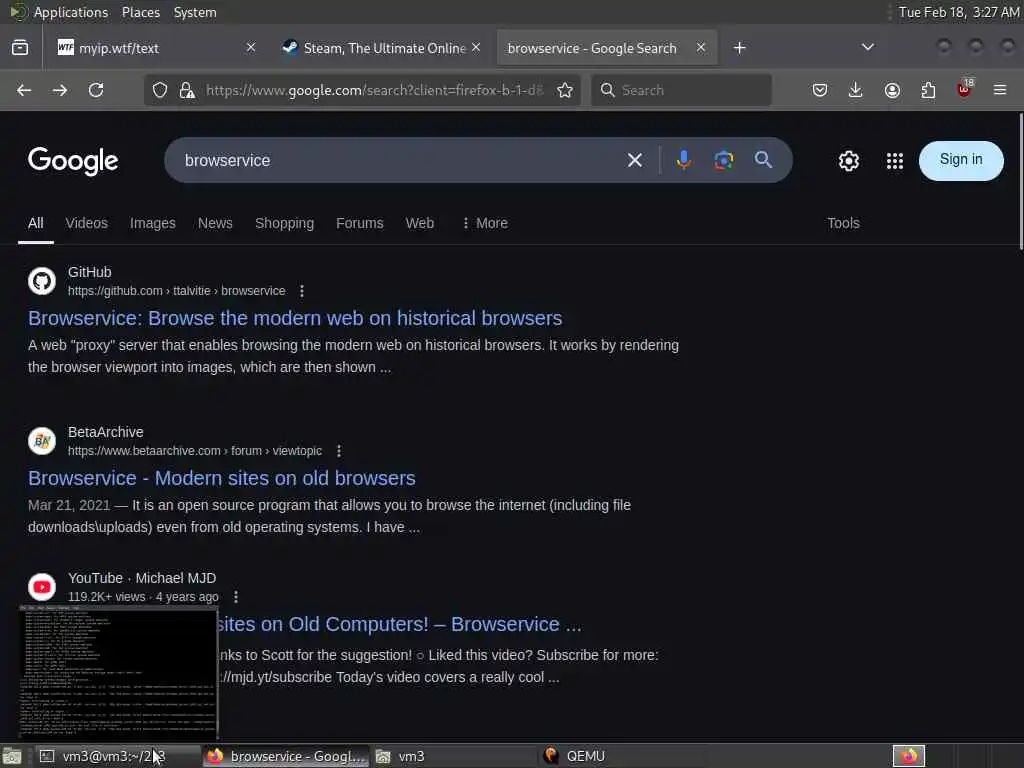Click the show desktop taskbar icon
The width and height of the screenshot is (1024, 768).
click(12, 757)
